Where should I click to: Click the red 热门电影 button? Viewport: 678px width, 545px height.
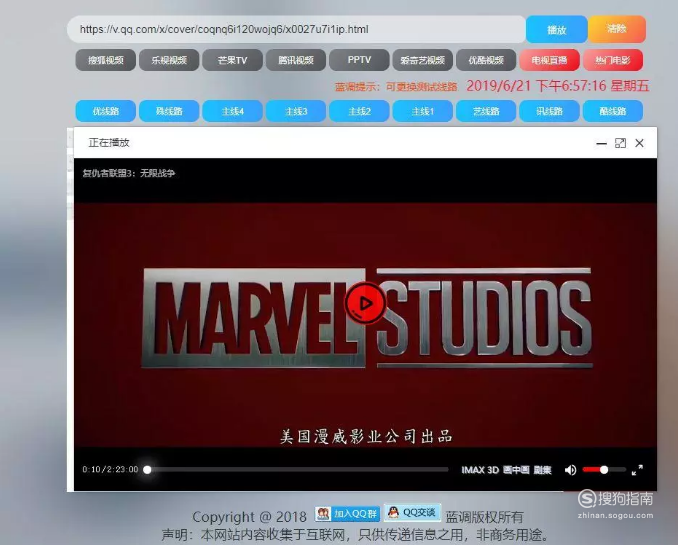point(613,60)
